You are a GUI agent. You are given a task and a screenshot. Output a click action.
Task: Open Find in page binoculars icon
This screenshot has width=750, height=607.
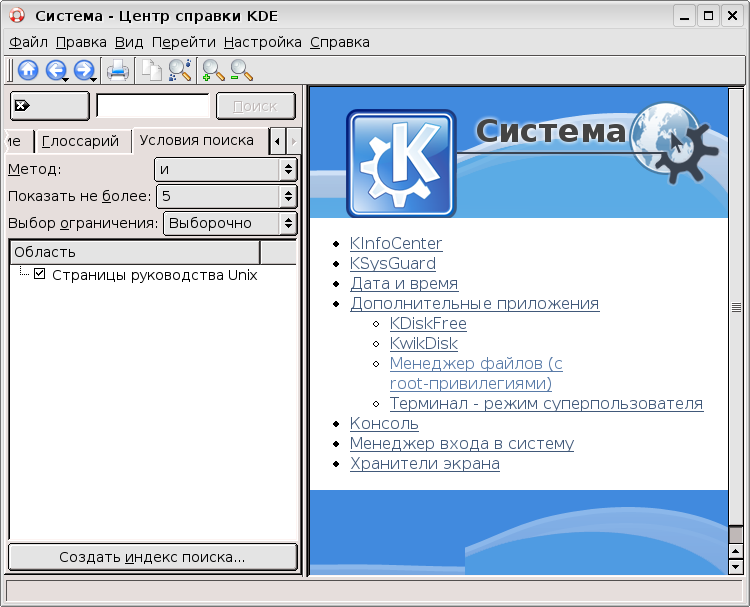pyautogui.click(x=180, y=70)
